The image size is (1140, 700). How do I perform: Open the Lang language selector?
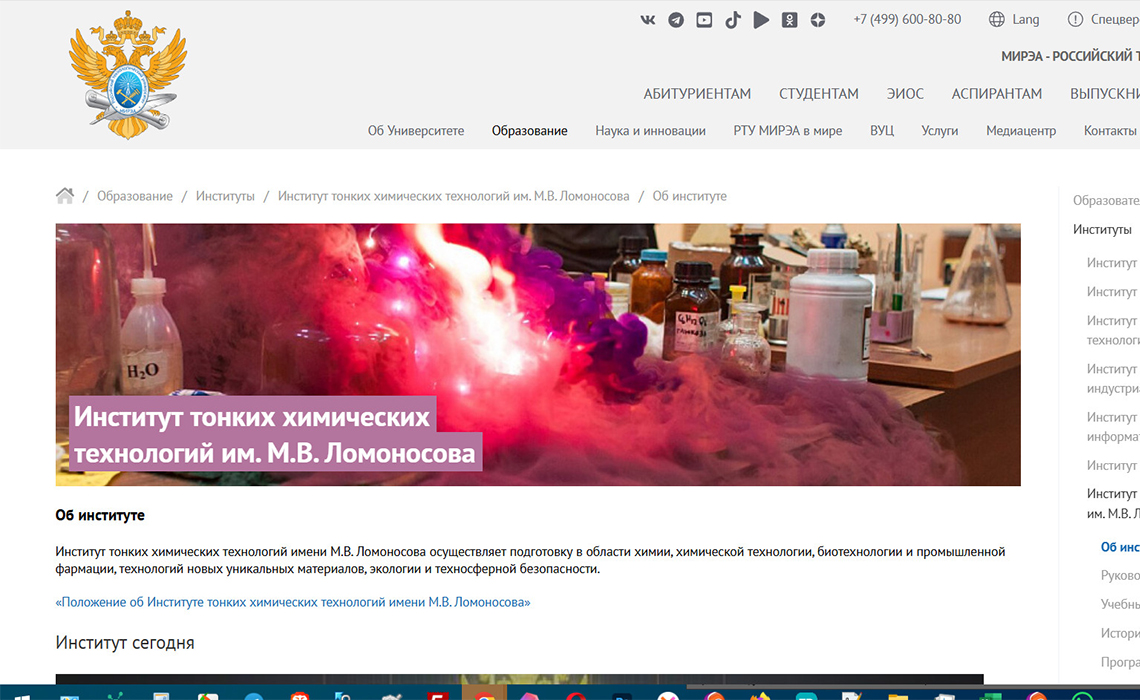click(x=1026, y=20)
